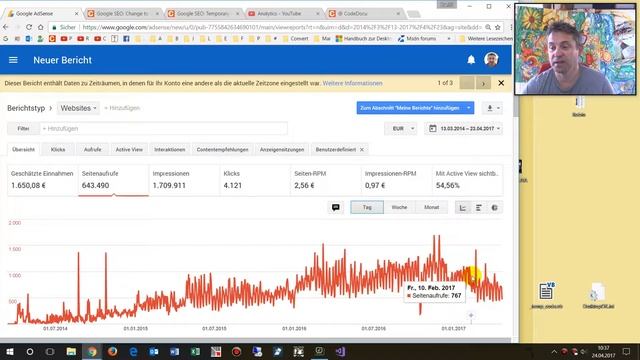The width and height of the screenshot is (640, 360).
Task: Go back in Chrome
Action: point(5,27)
